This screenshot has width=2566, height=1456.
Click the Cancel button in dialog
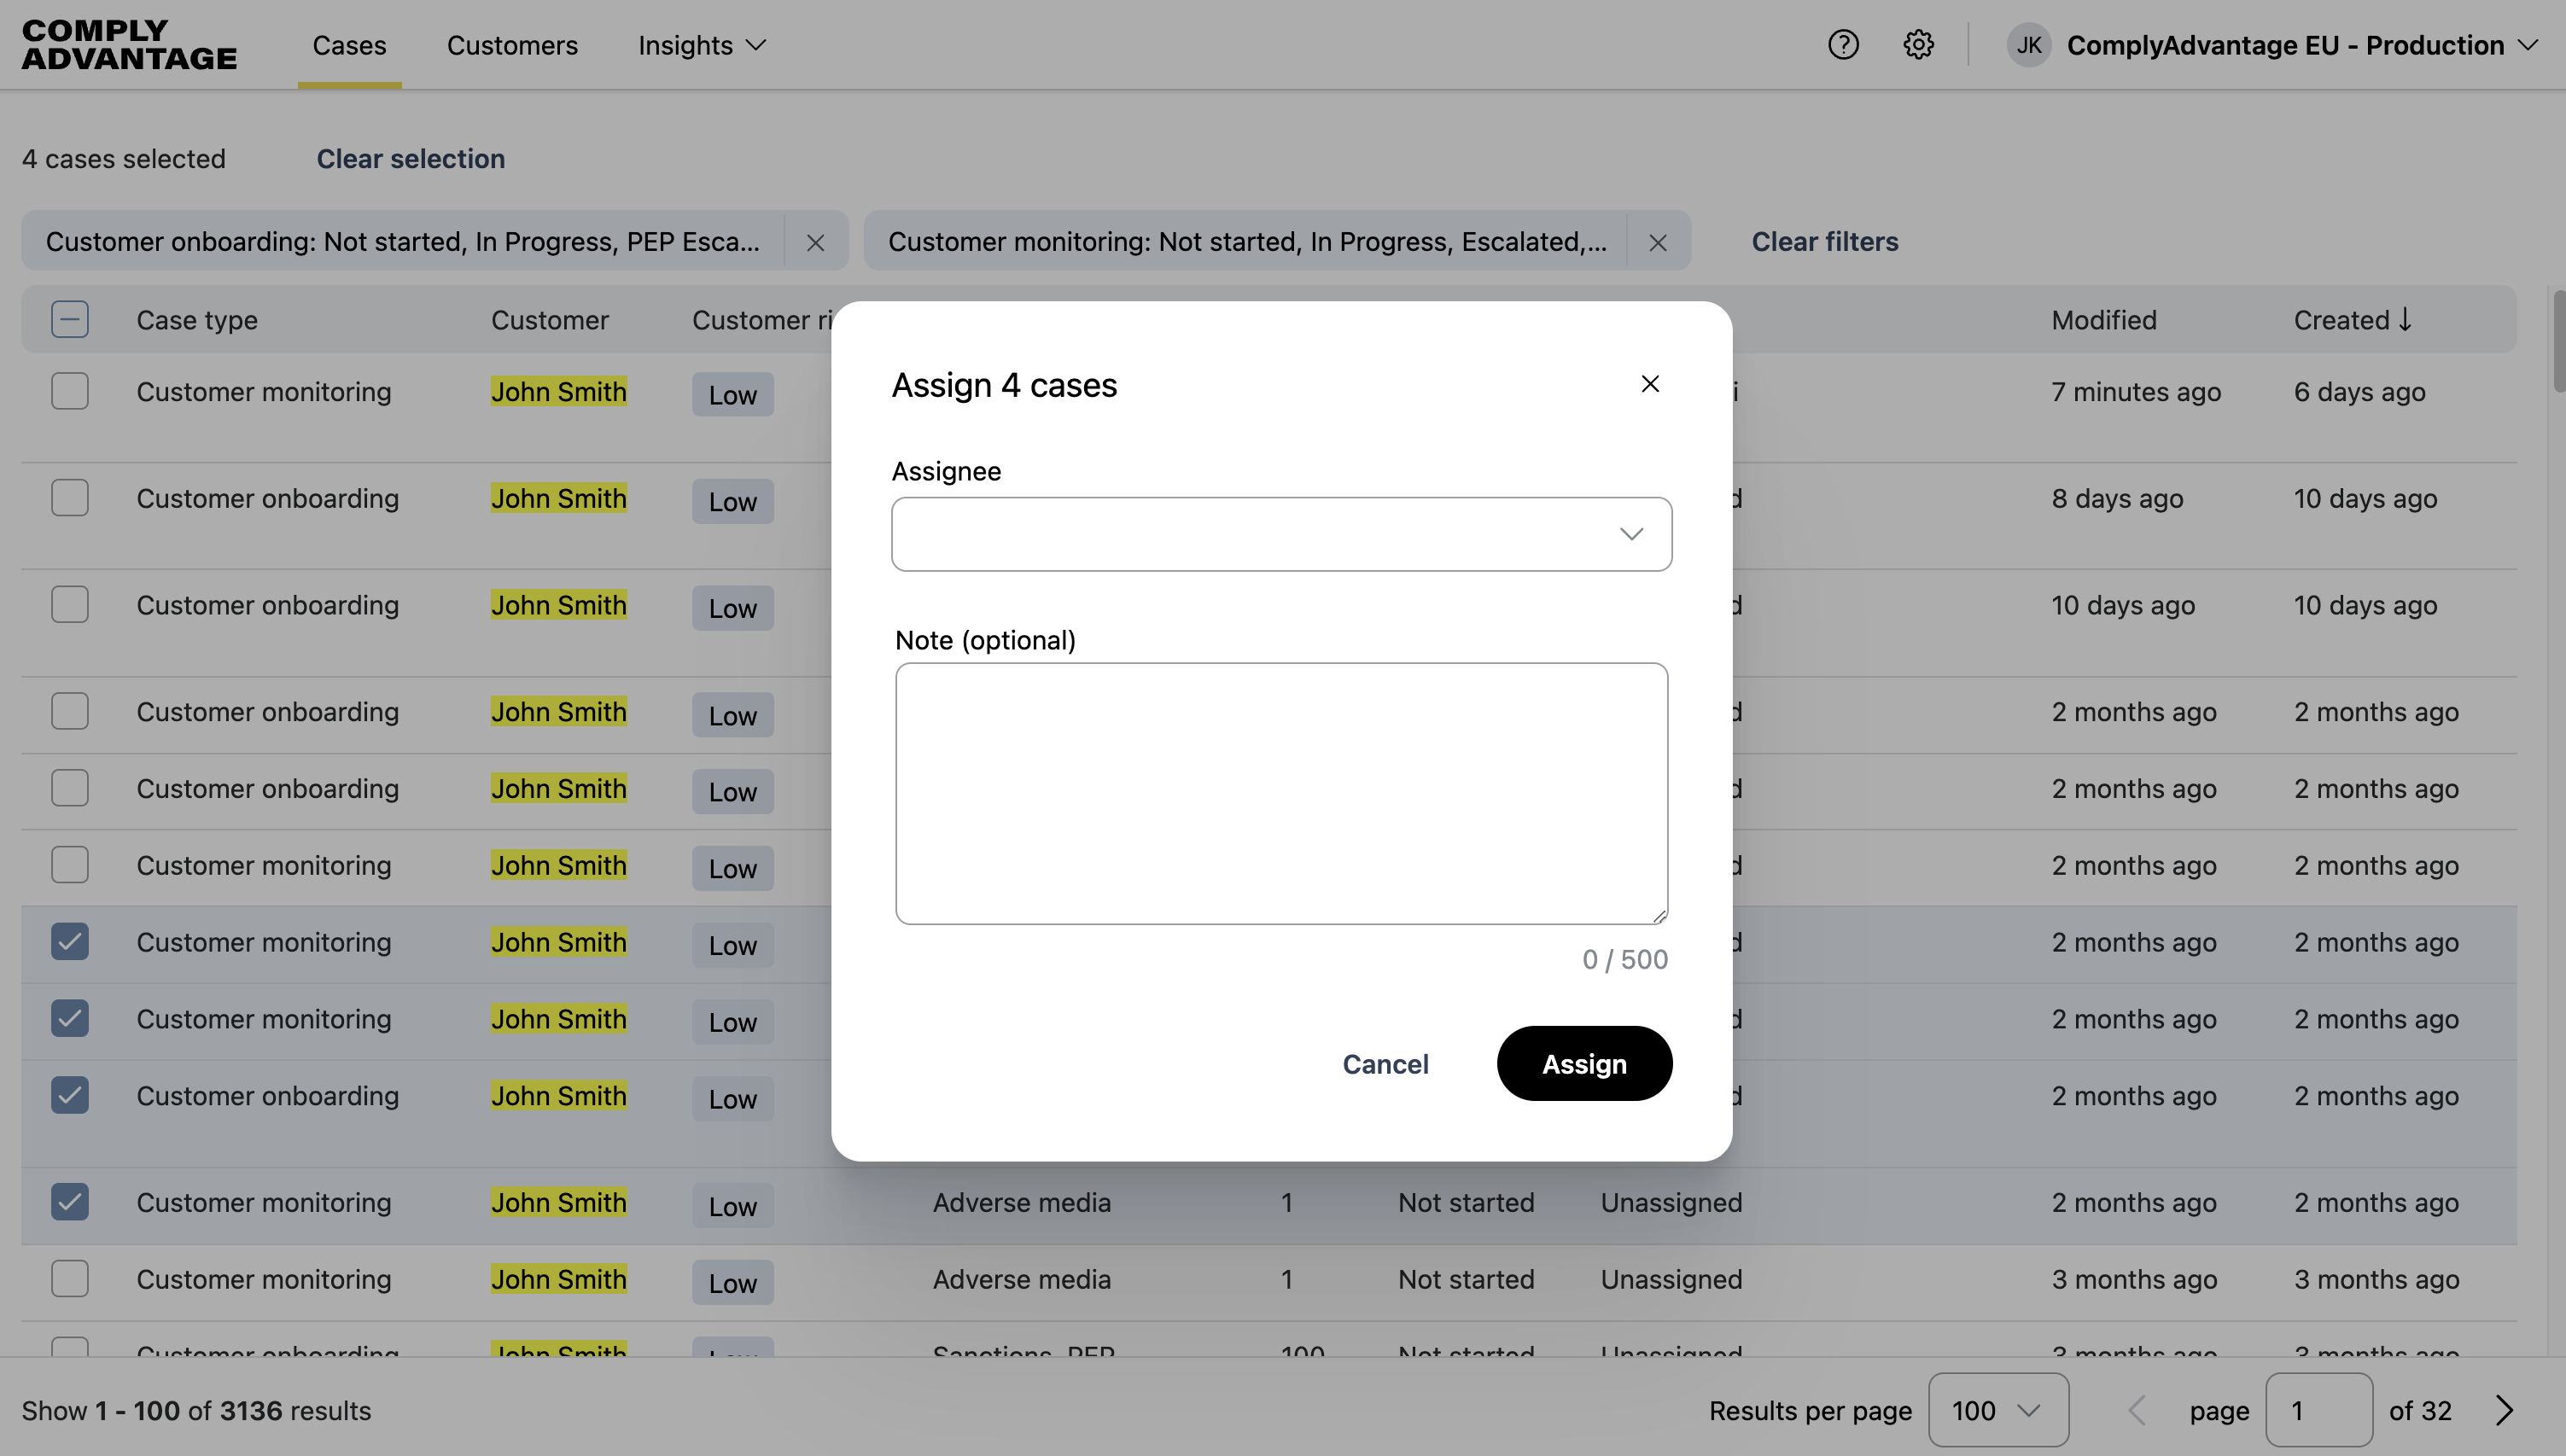tap(1385, 1063)
